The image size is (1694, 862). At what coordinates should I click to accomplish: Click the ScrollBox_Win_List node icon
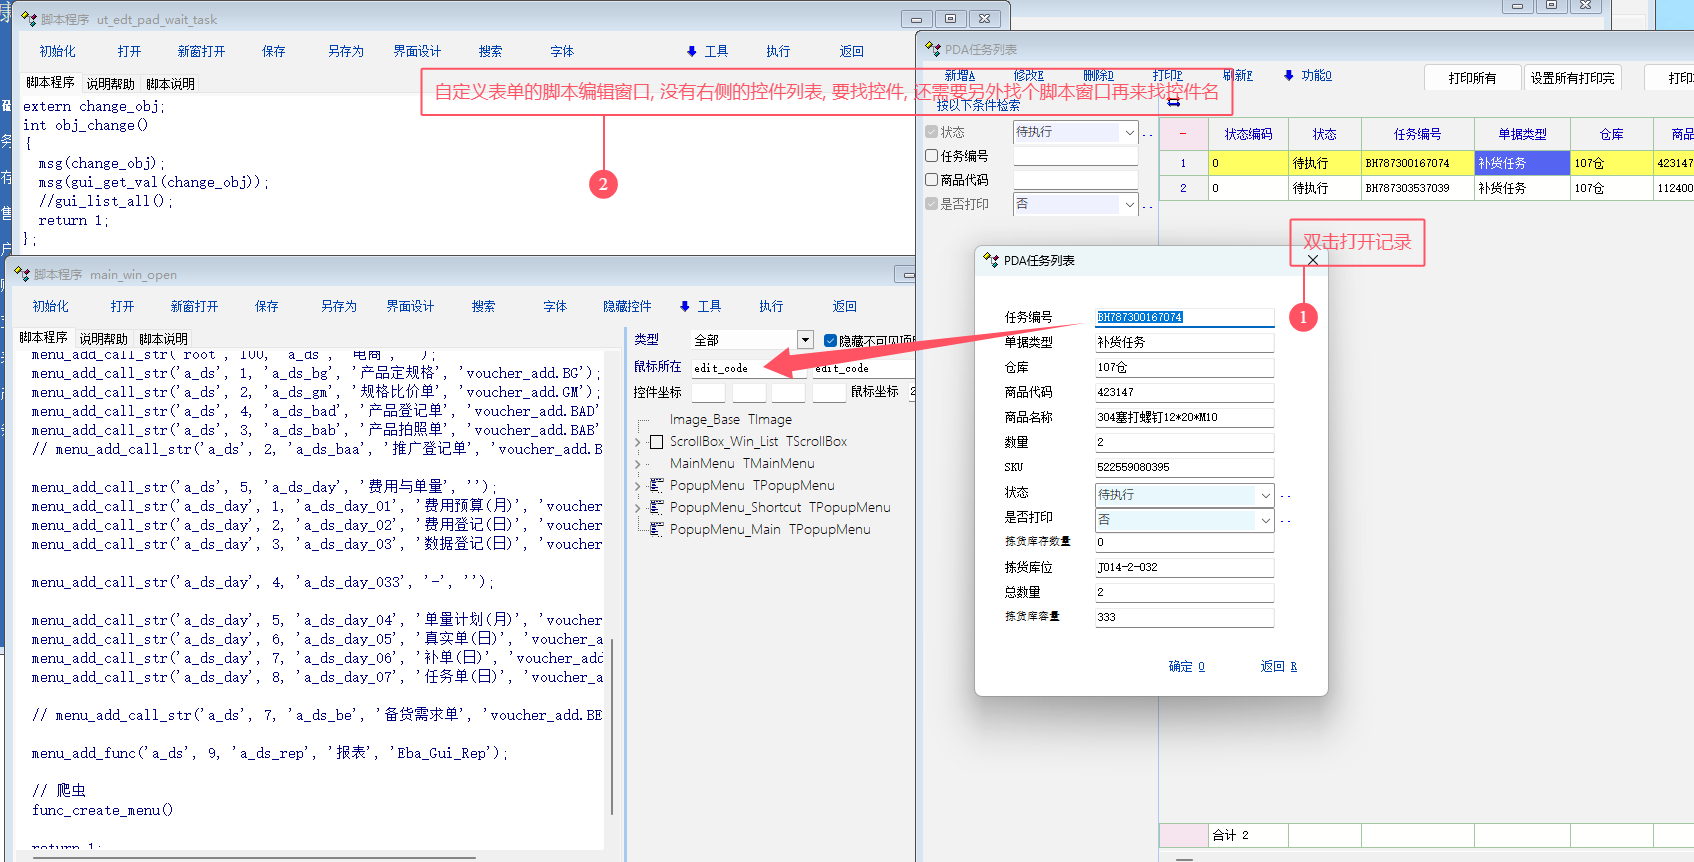[x=657, y=441]
